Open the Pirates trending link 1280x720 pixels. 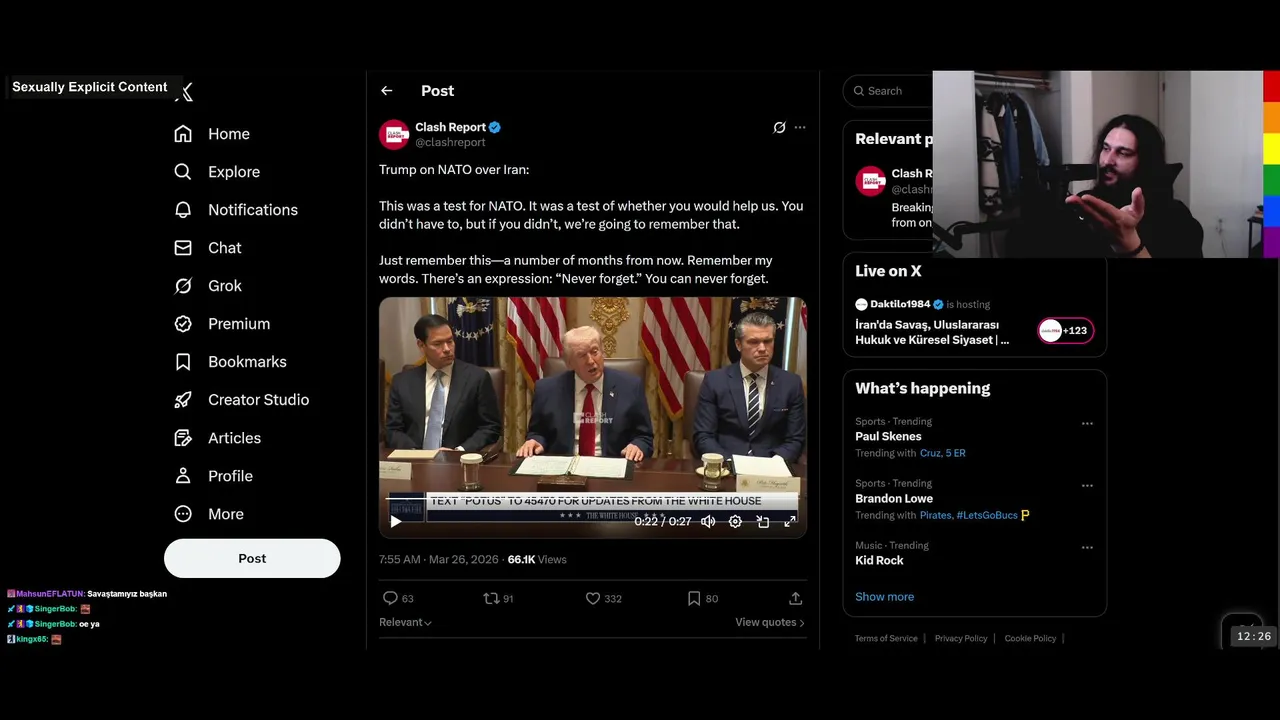coord(935,515)
